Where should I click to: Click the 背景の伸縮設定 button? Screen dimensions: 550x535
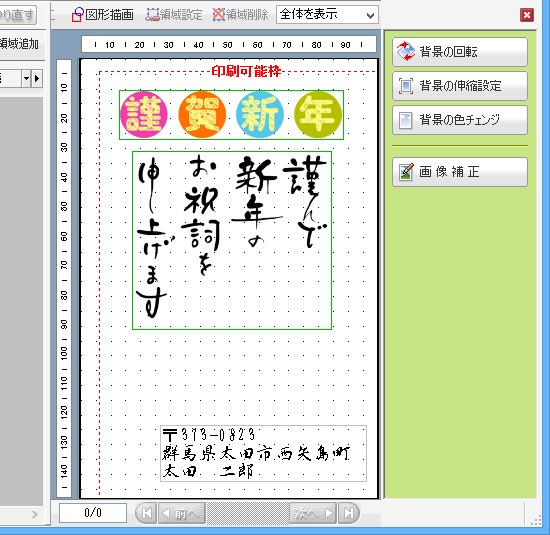tap(460, 86)
